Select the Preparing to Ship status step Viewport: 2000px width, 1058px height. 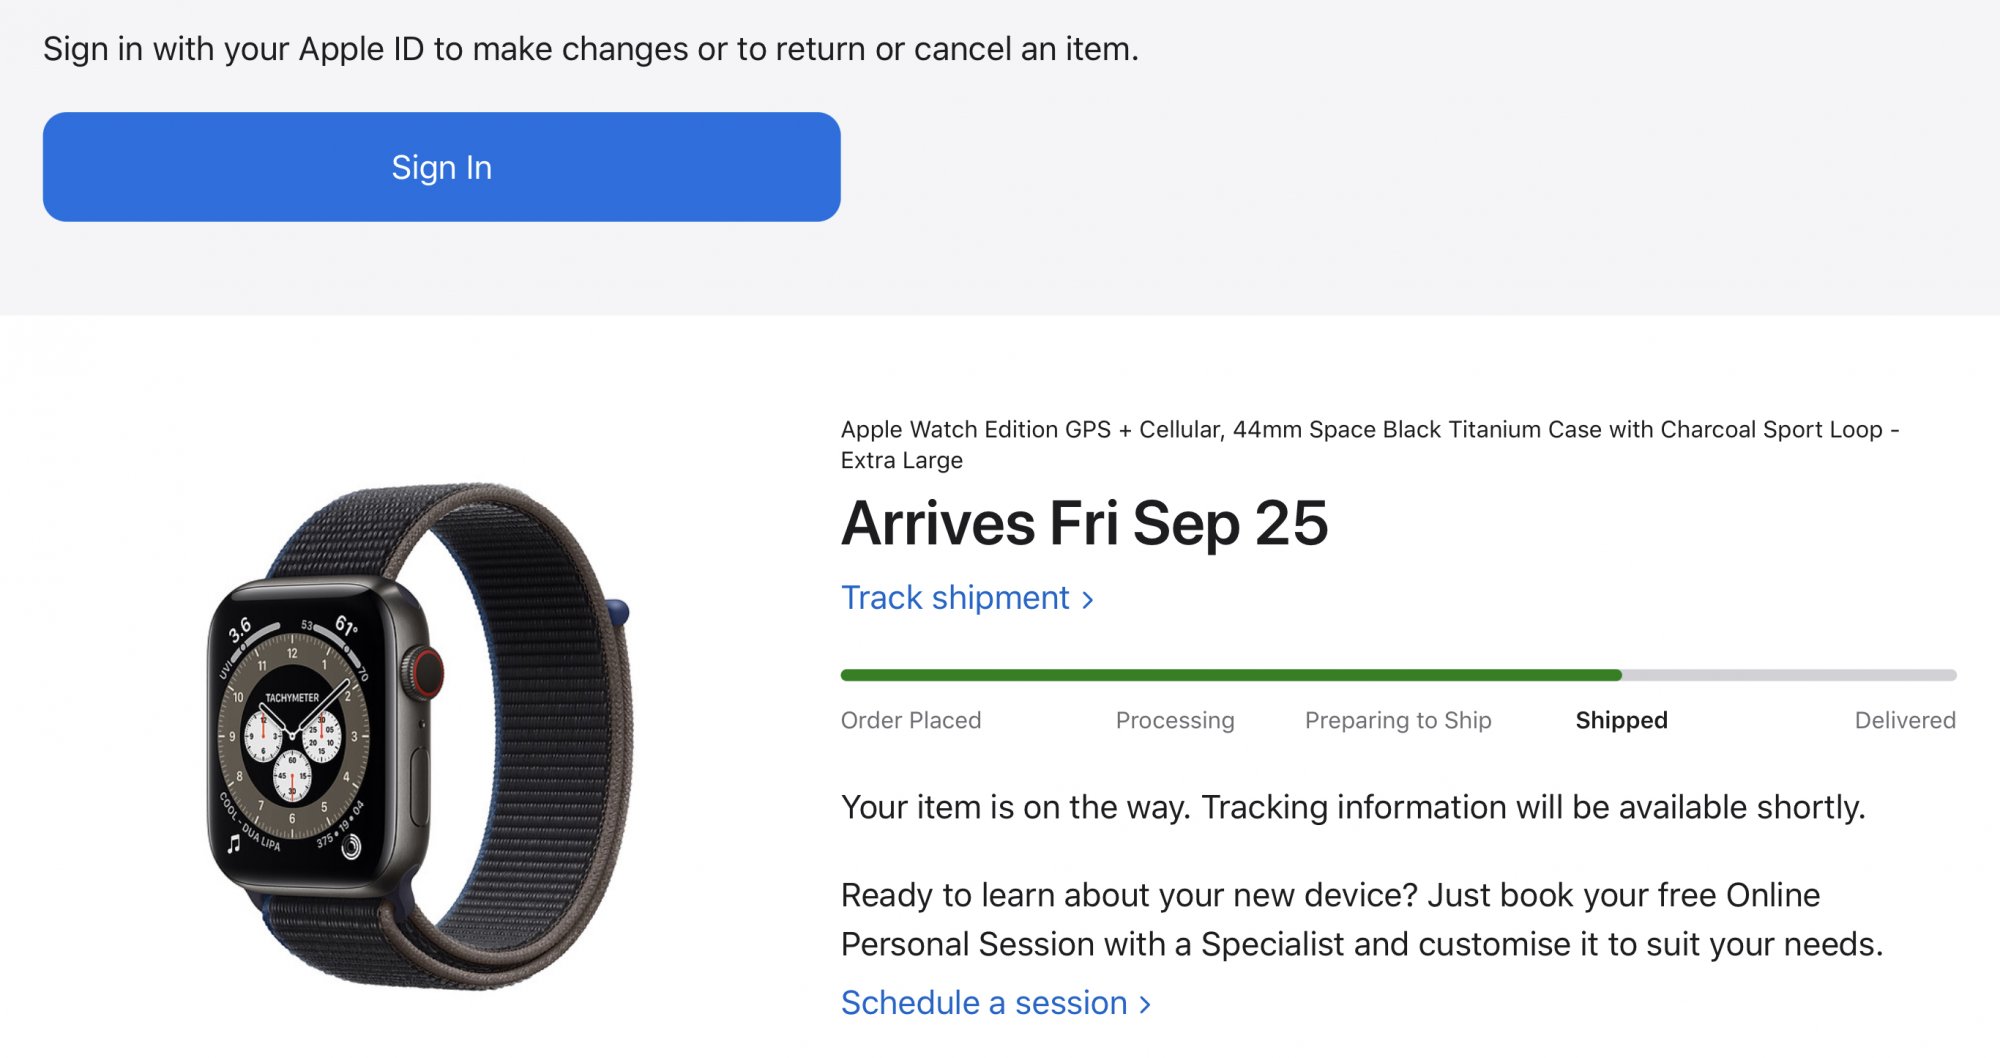point(1397,721)
